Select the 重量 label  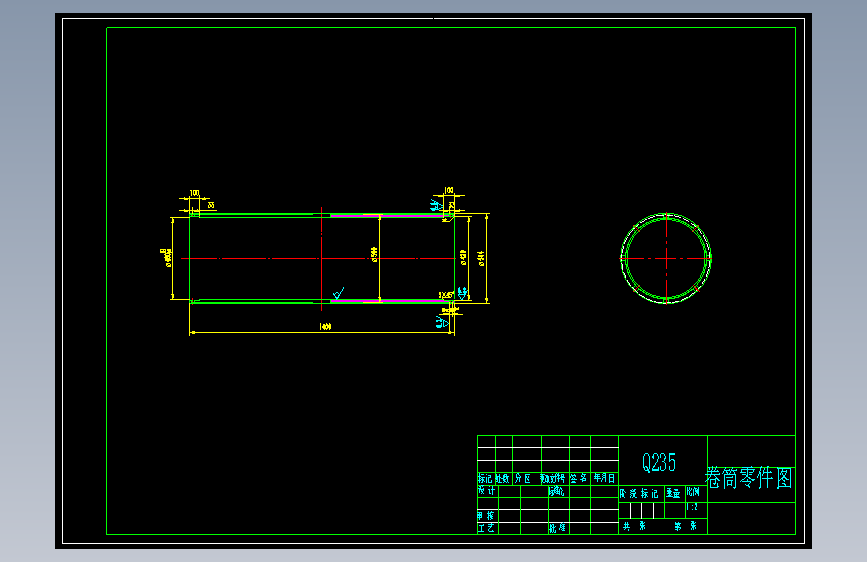(673, 493)
